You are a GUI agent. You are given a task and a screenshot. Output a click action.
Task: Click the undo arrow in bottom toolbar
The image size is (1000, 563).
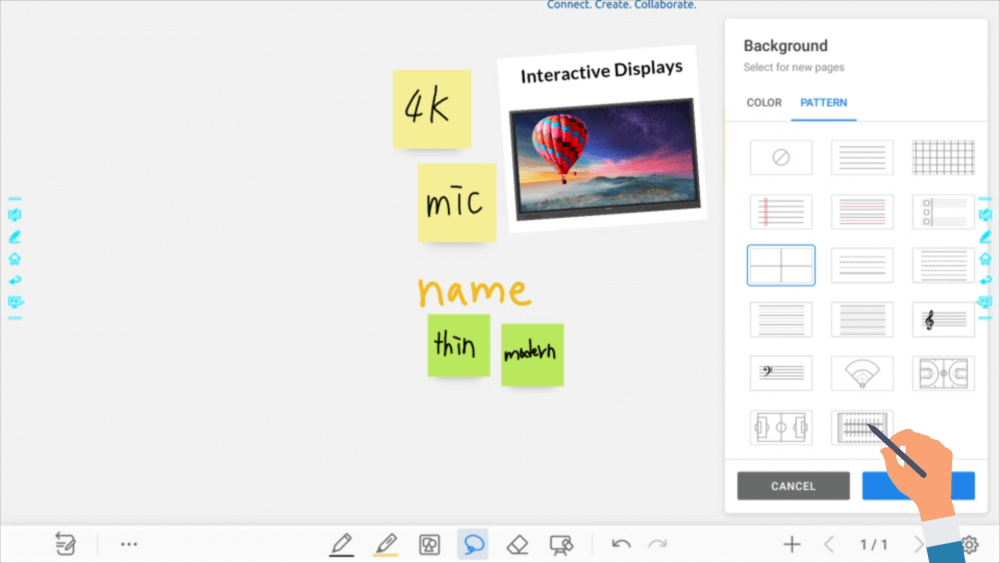pyautogui.click(x=621, y=544)
